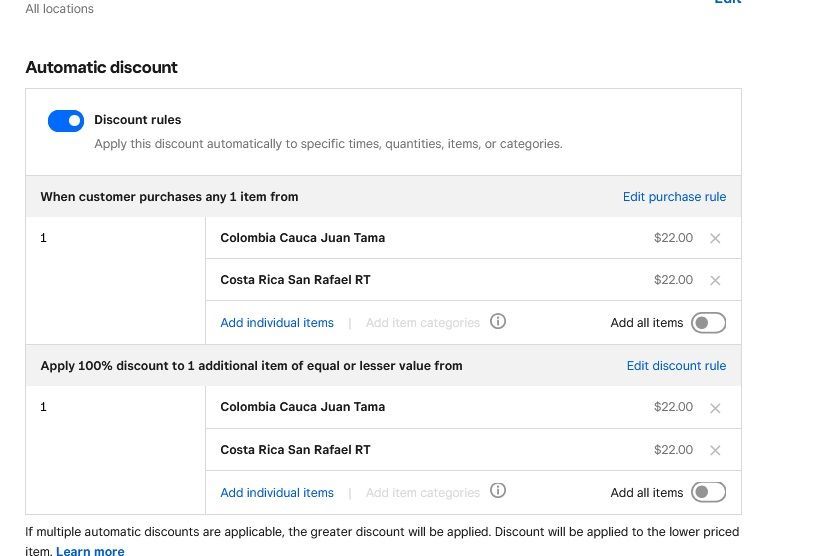Remove Colombia Cauca Juan Tama from purchase rule
830x556 pixels.
click(715, 239)
